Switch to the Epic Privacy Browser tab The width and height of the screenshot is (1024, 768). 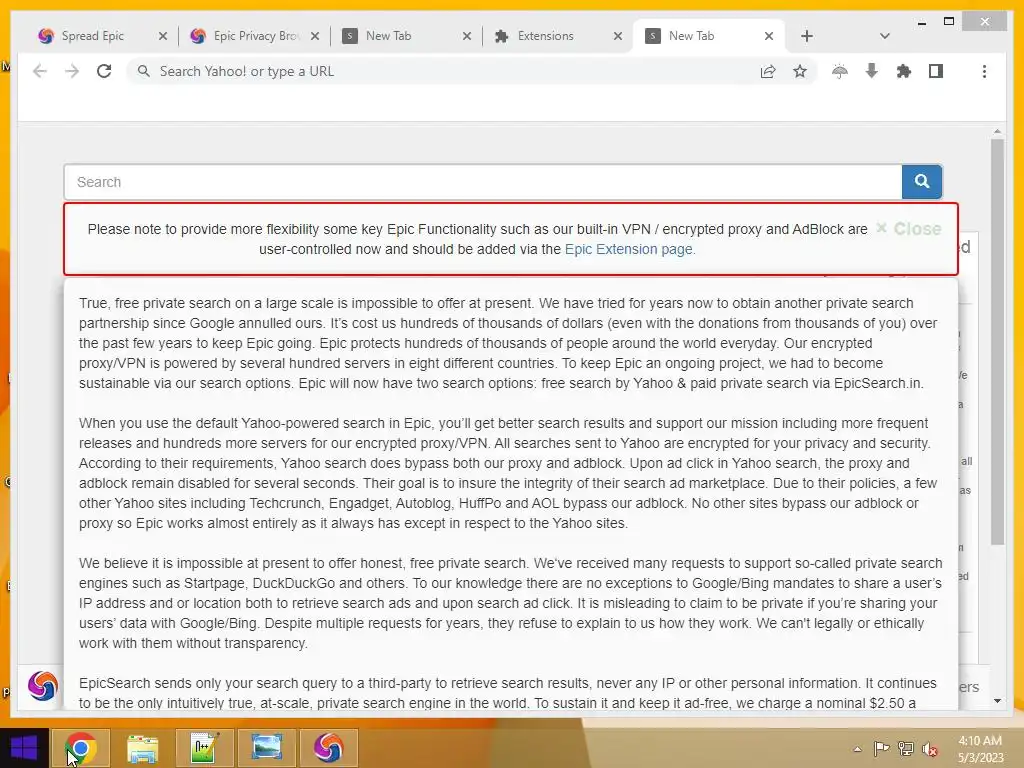point(255,36)
